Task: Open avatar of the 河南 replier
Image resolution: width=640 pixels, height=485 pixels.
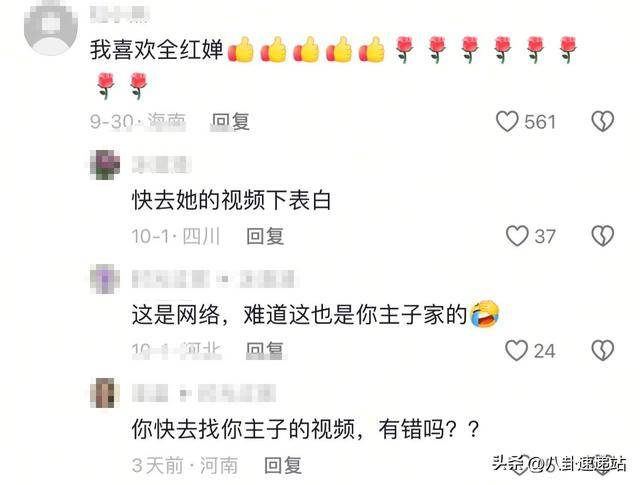Action: point(105,393)
